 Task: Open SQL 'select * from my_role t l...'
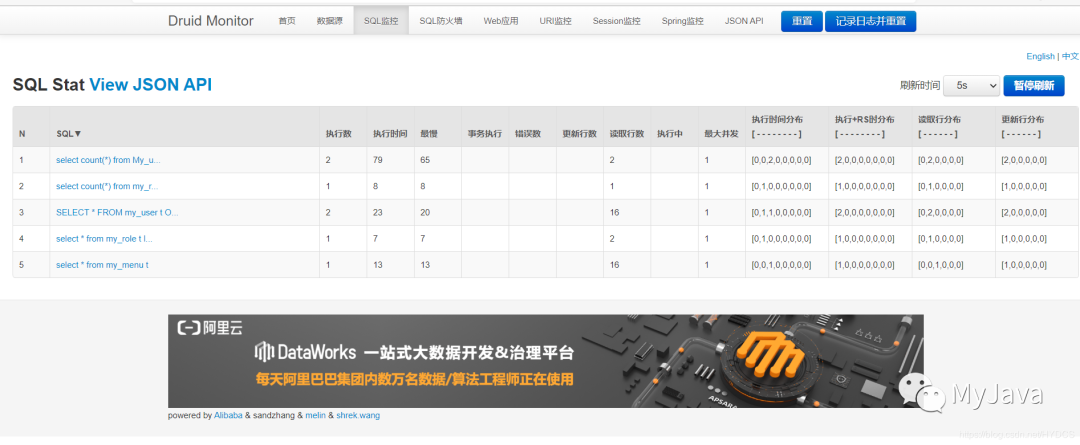click(104, 239)
